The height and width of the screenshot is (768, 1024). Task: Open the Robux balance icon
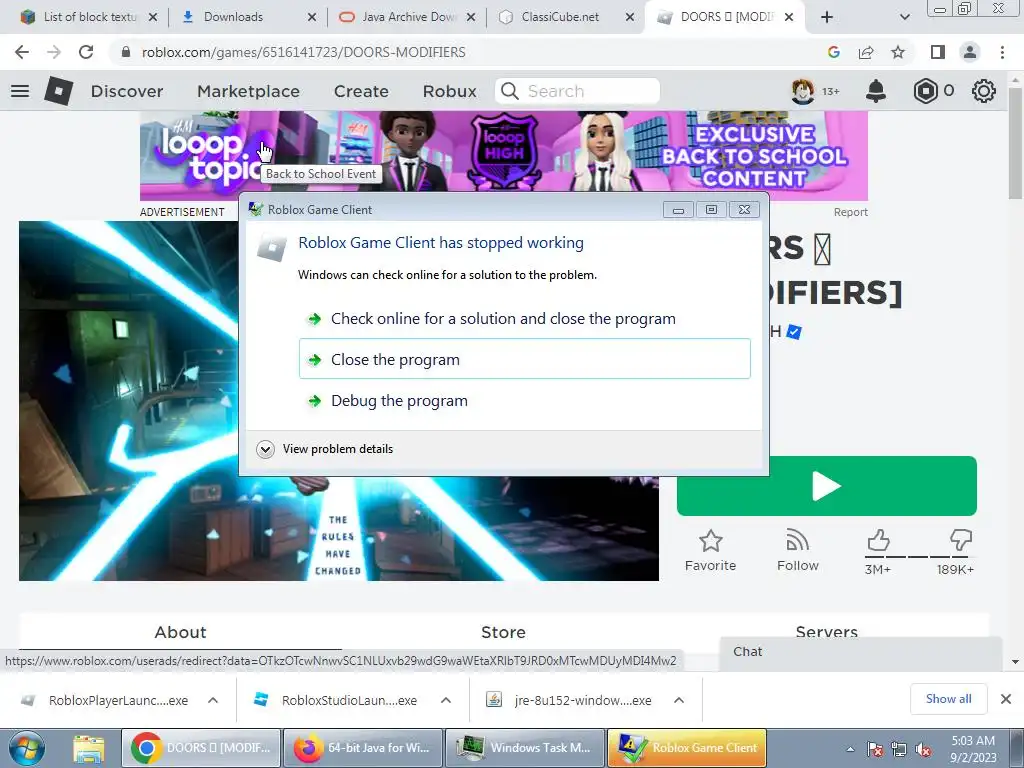tap(925, 91)
